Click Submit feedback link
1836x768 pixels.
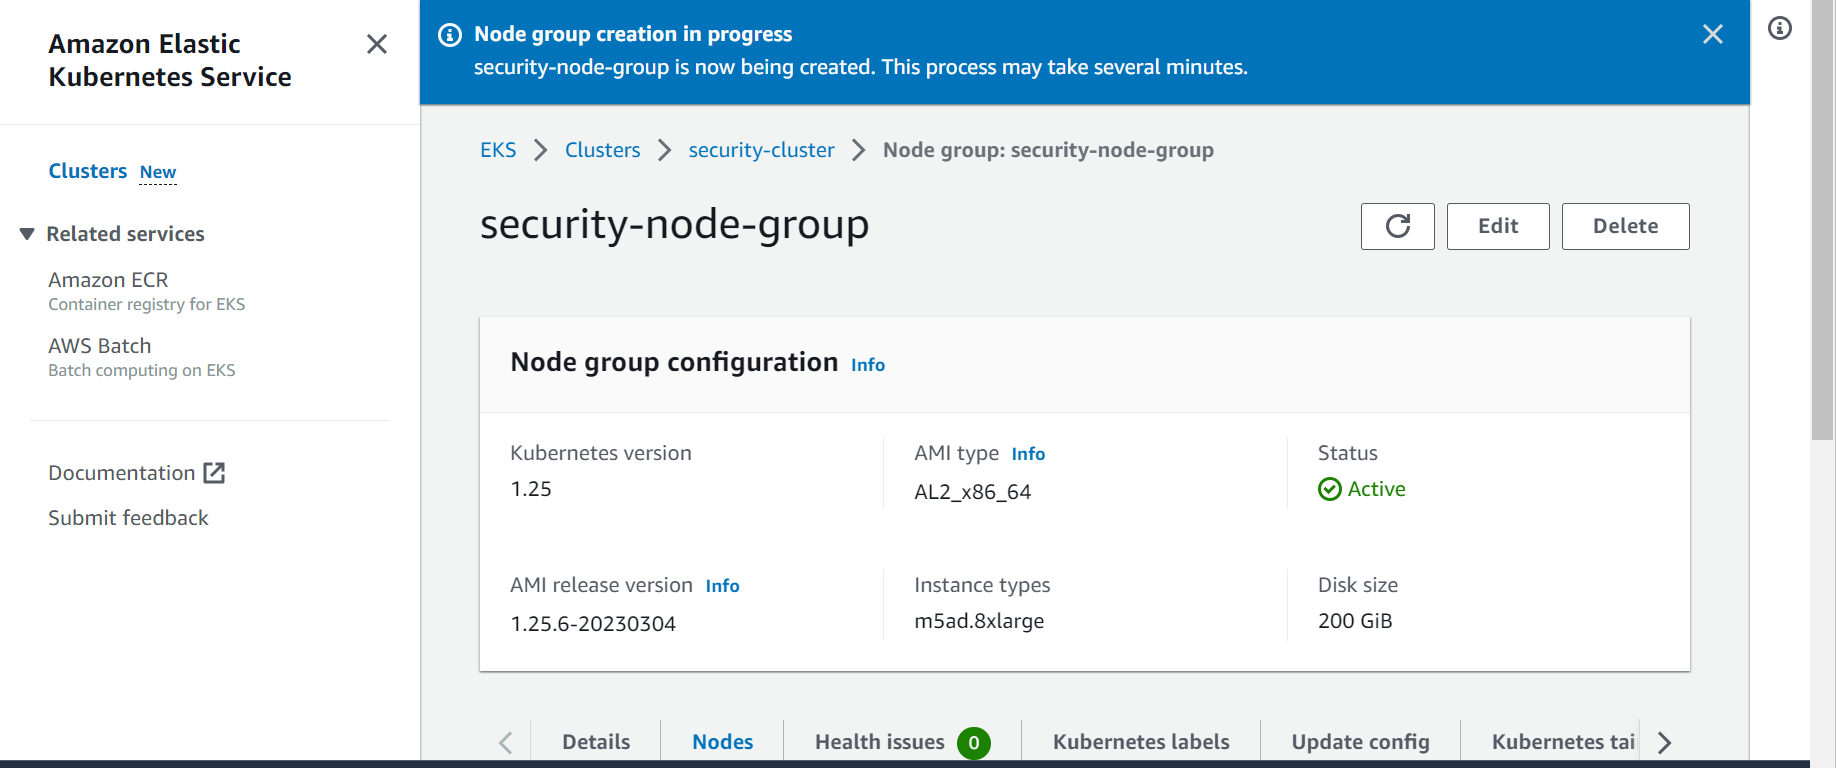click(x=128, y=518)
